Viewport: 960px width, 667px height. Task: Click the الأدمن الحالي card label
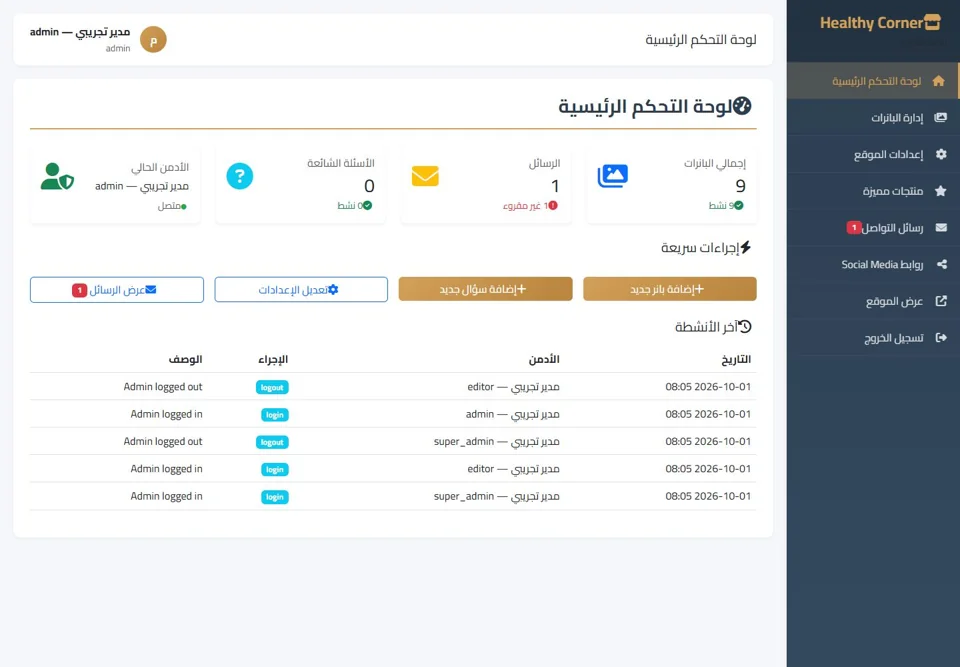160,167
